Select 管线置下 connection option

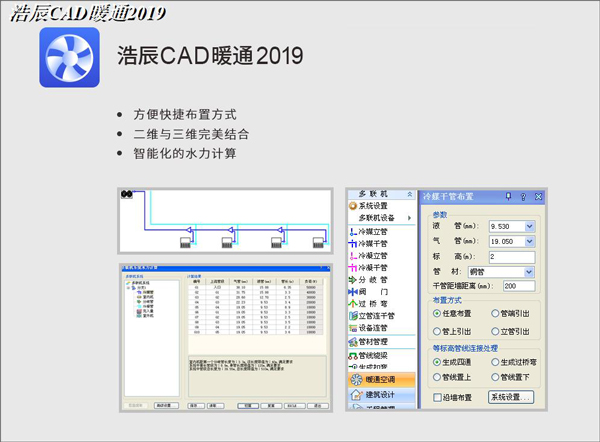[510, 377]
